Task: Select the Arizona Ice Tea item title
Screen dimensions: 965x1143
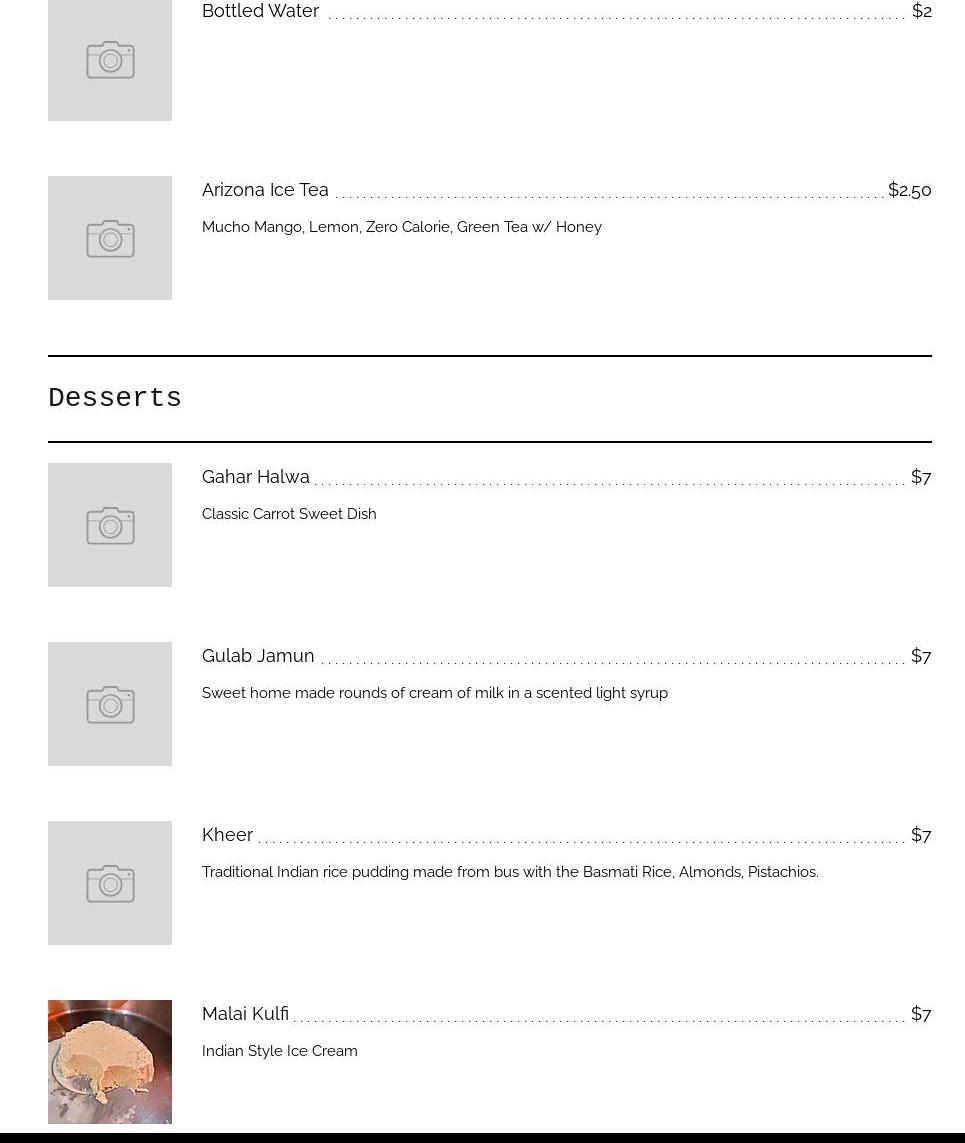Action: pyautogui.click(x=265, y=190)
